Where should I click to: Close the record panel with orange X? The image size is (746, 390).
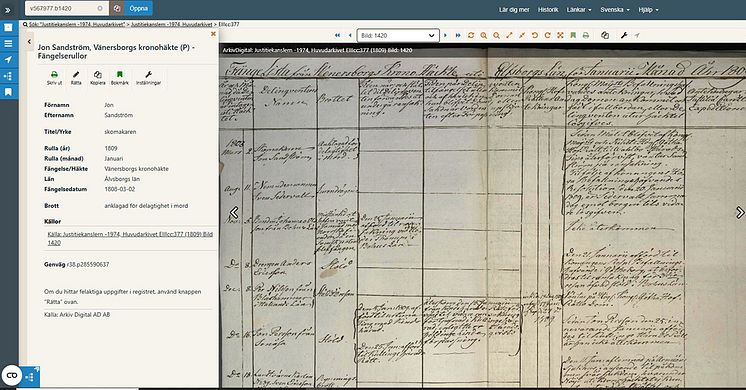[213, 34]
